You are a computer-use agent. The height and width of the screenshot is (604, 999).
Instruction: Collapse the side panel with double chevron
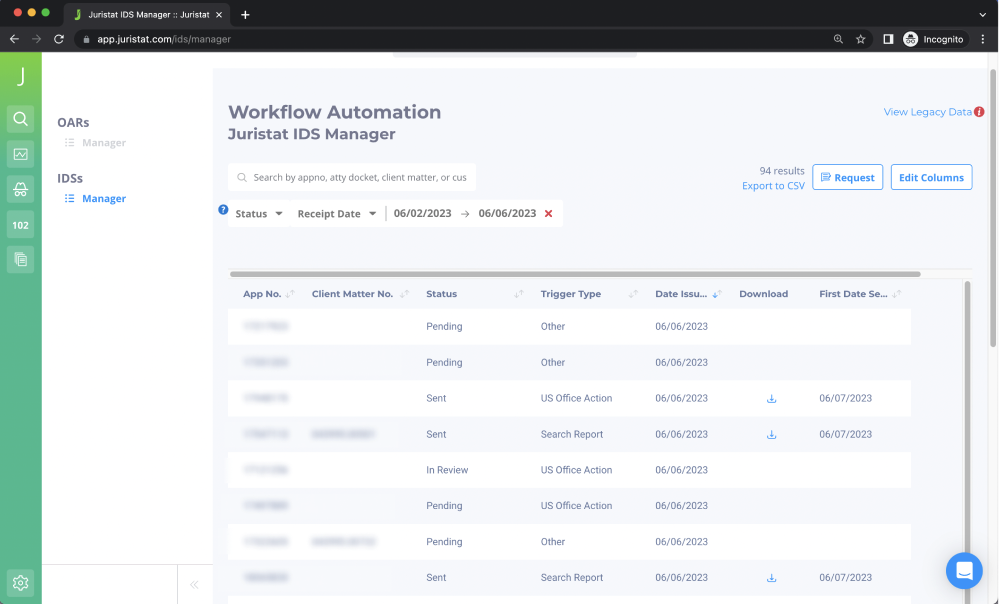(194, 584)
